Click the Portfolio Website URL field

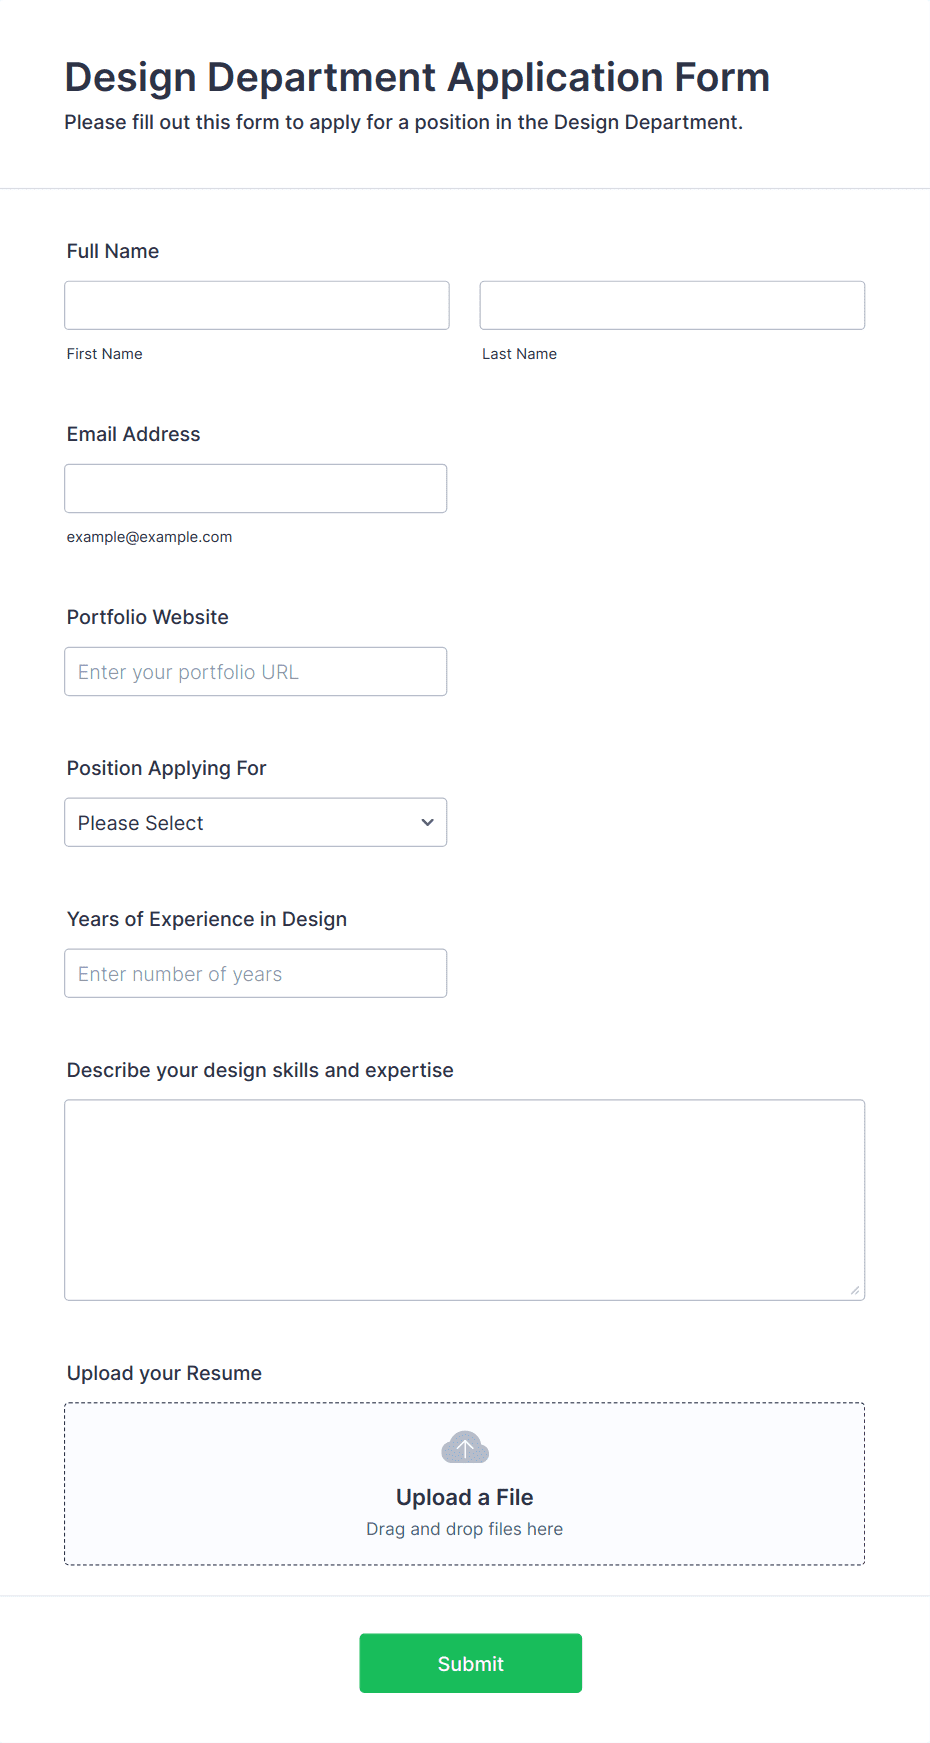[x=256, y=671]
